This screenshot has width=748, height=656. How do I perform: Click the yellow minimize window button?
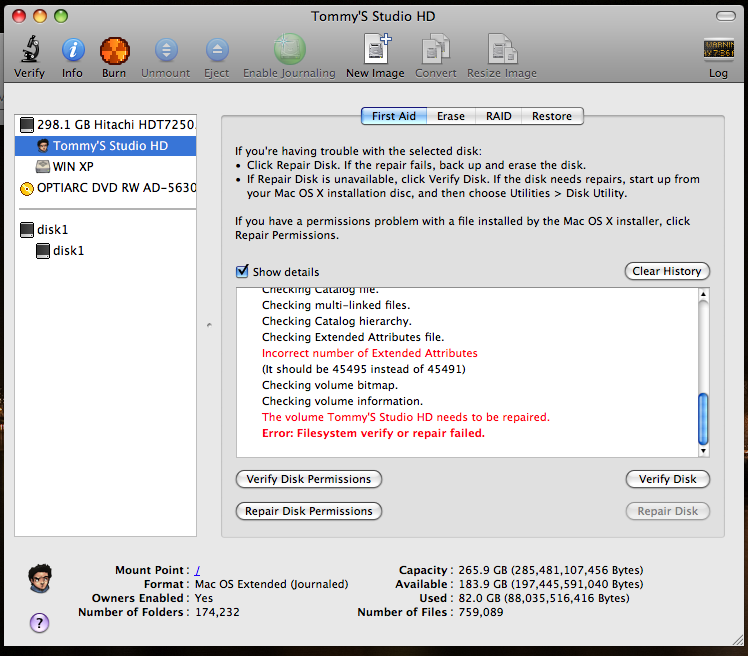[40, 16]
